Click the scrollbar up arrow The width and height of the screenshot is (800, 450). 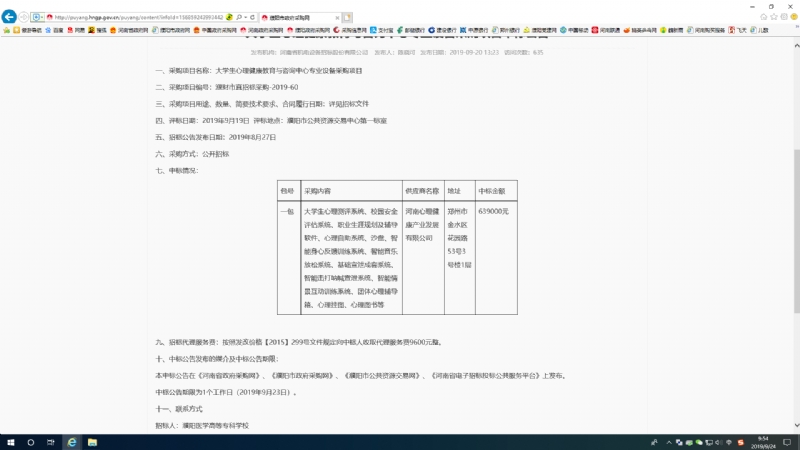tap(796, 46)
